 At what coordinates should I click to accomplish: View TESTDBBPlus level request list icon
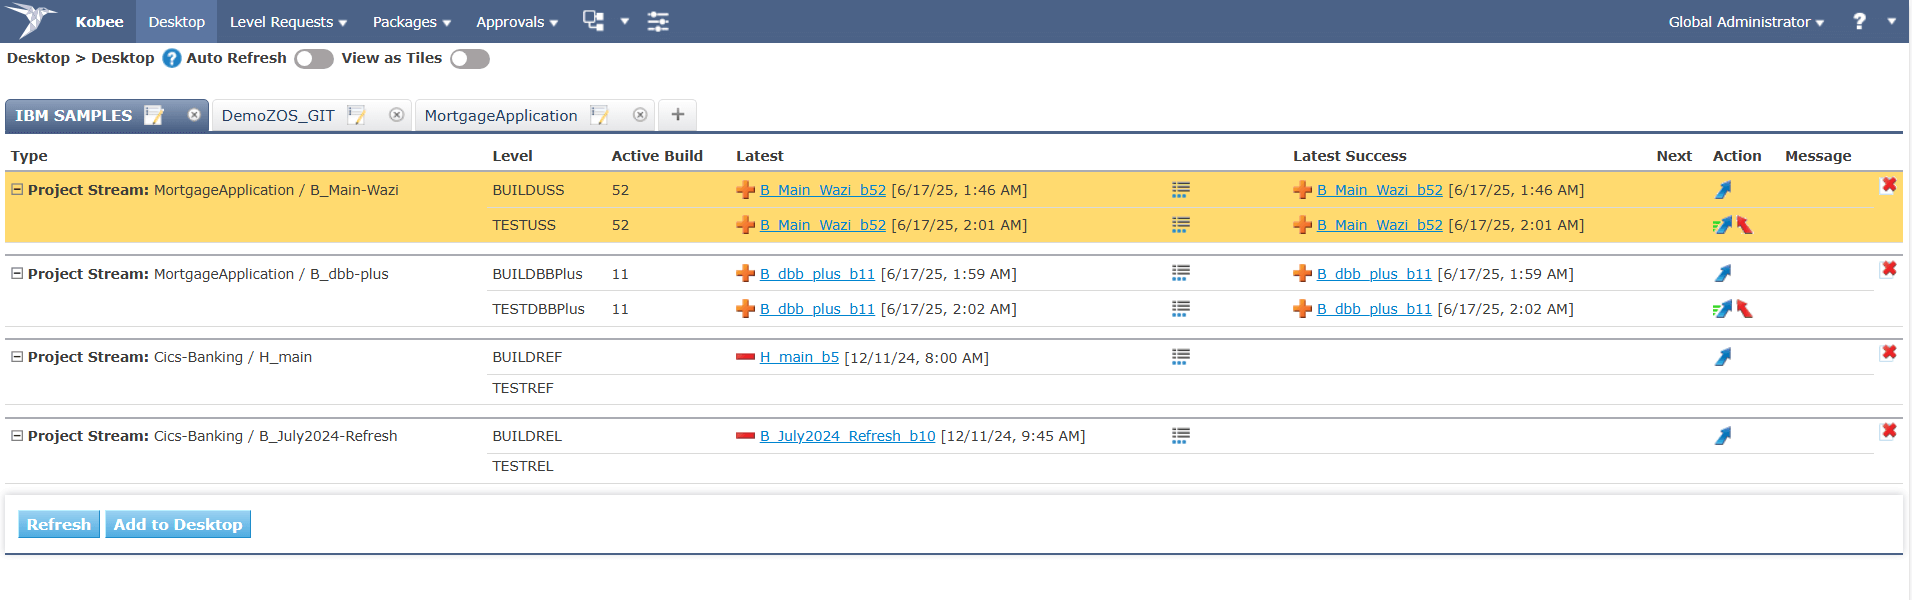pos(1181,309)
